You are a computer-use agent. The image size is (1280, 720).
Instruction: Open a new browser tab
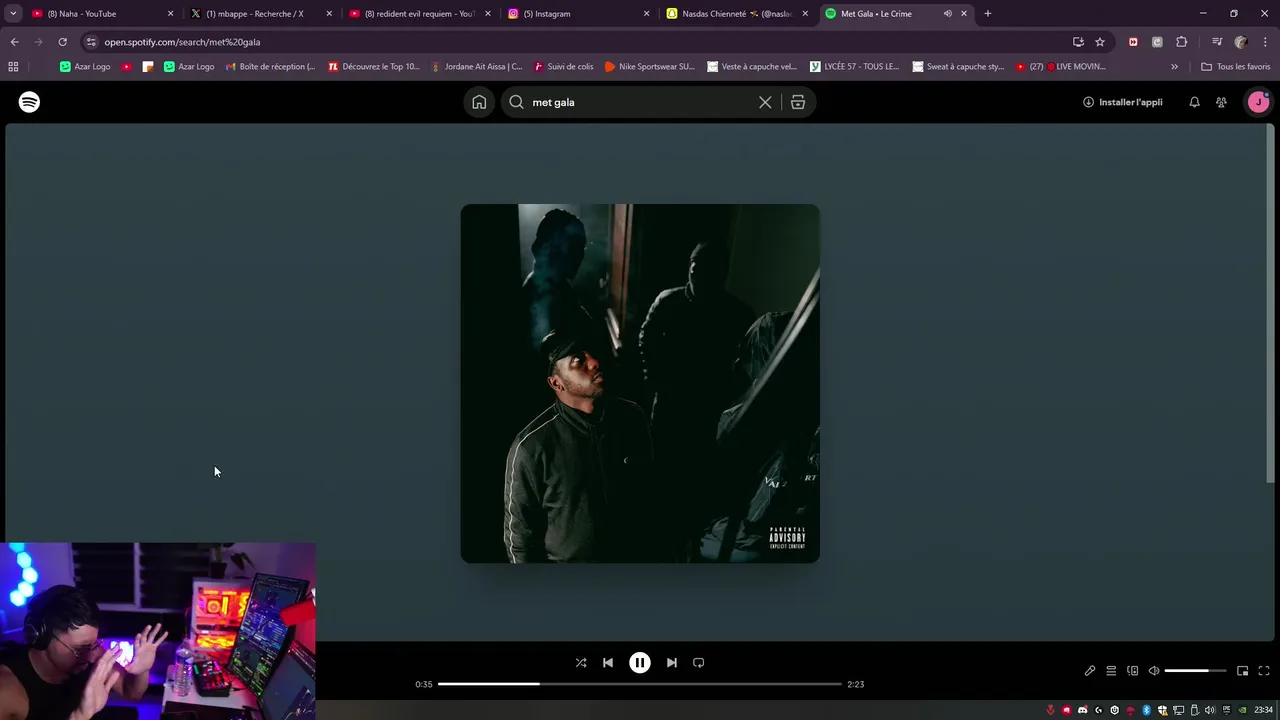(988, 14)
